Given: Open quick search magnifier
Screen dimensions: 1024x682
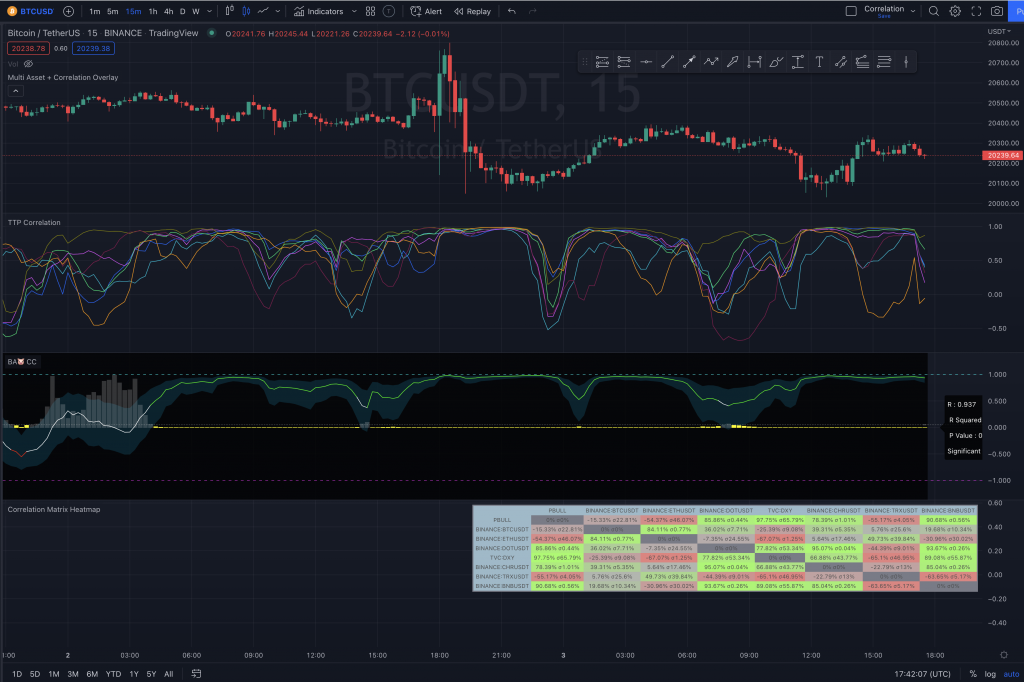Looking at the screenshot, I should 934,11.
